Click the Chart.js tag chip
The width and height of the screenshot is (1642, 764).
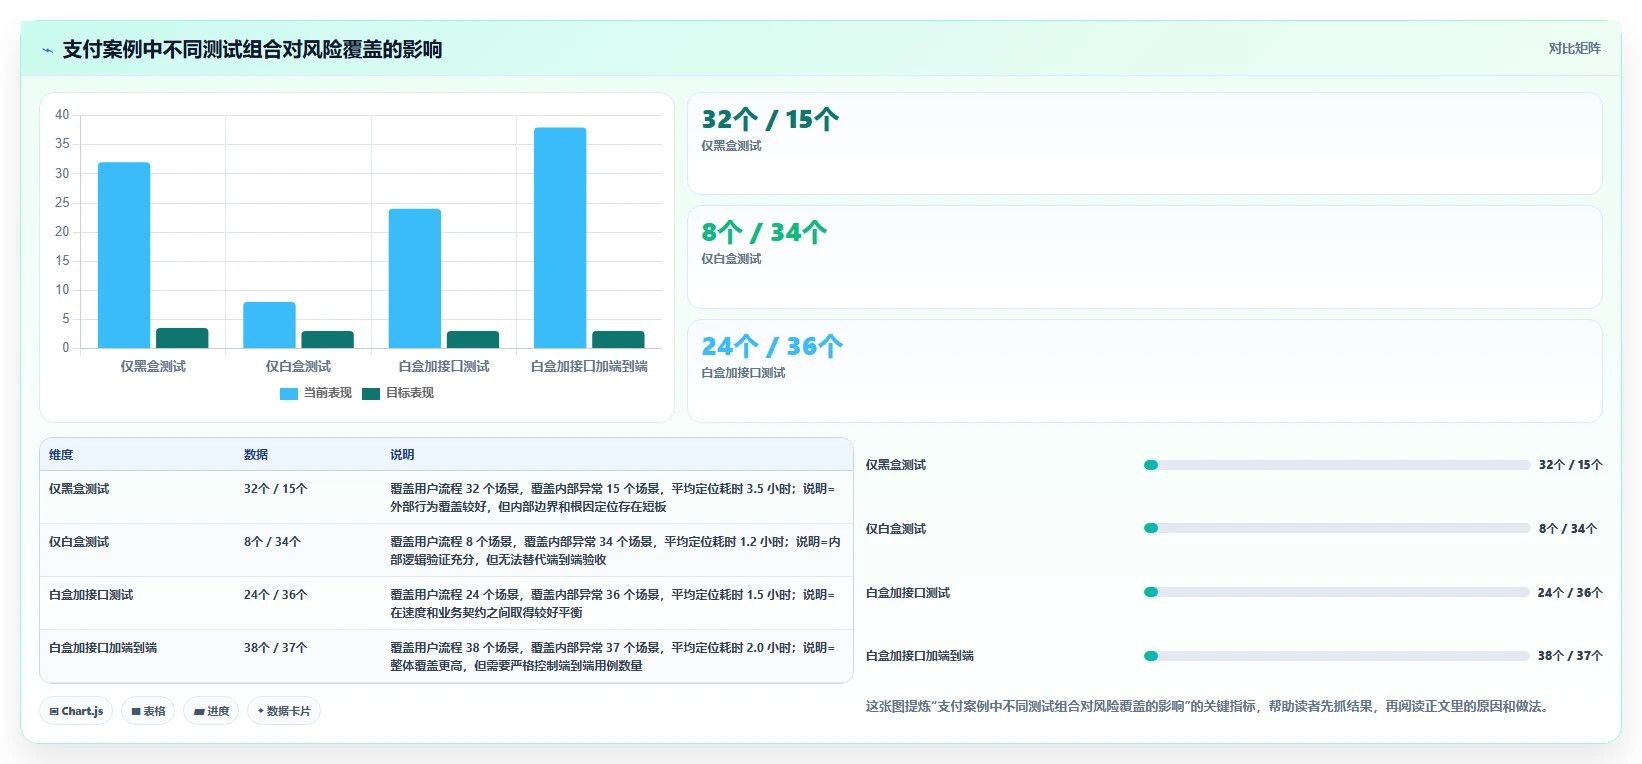[76, 711]
